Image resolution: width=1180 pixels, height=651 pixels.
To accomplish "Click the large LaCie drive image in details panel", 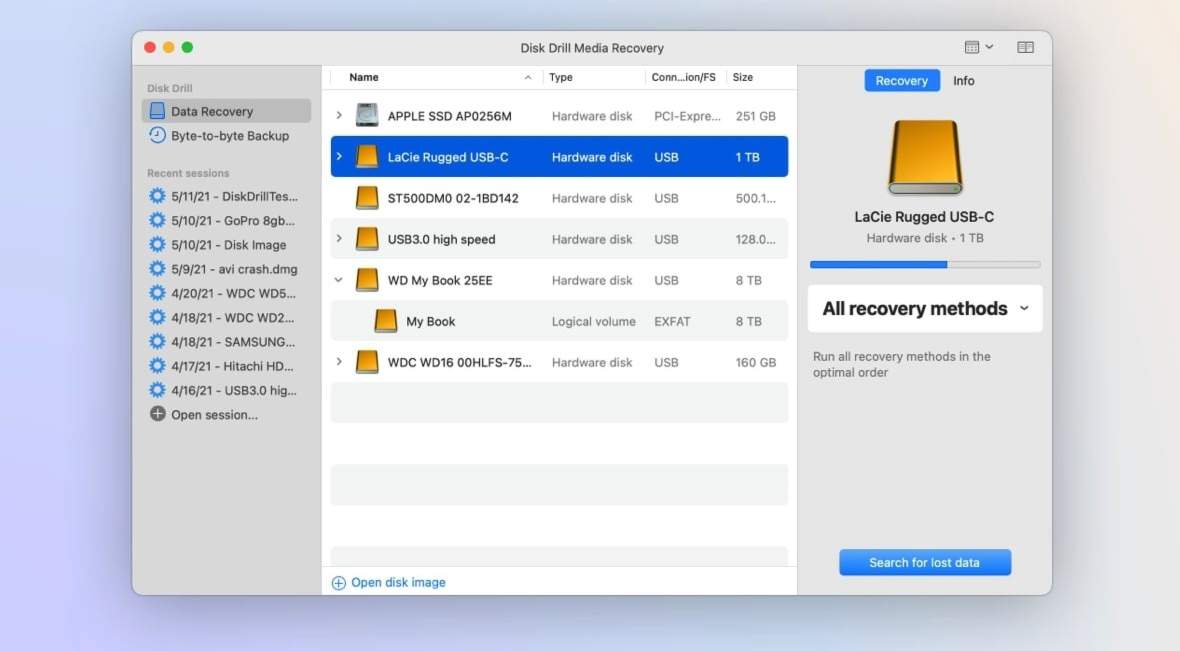I will click(925, 157).
